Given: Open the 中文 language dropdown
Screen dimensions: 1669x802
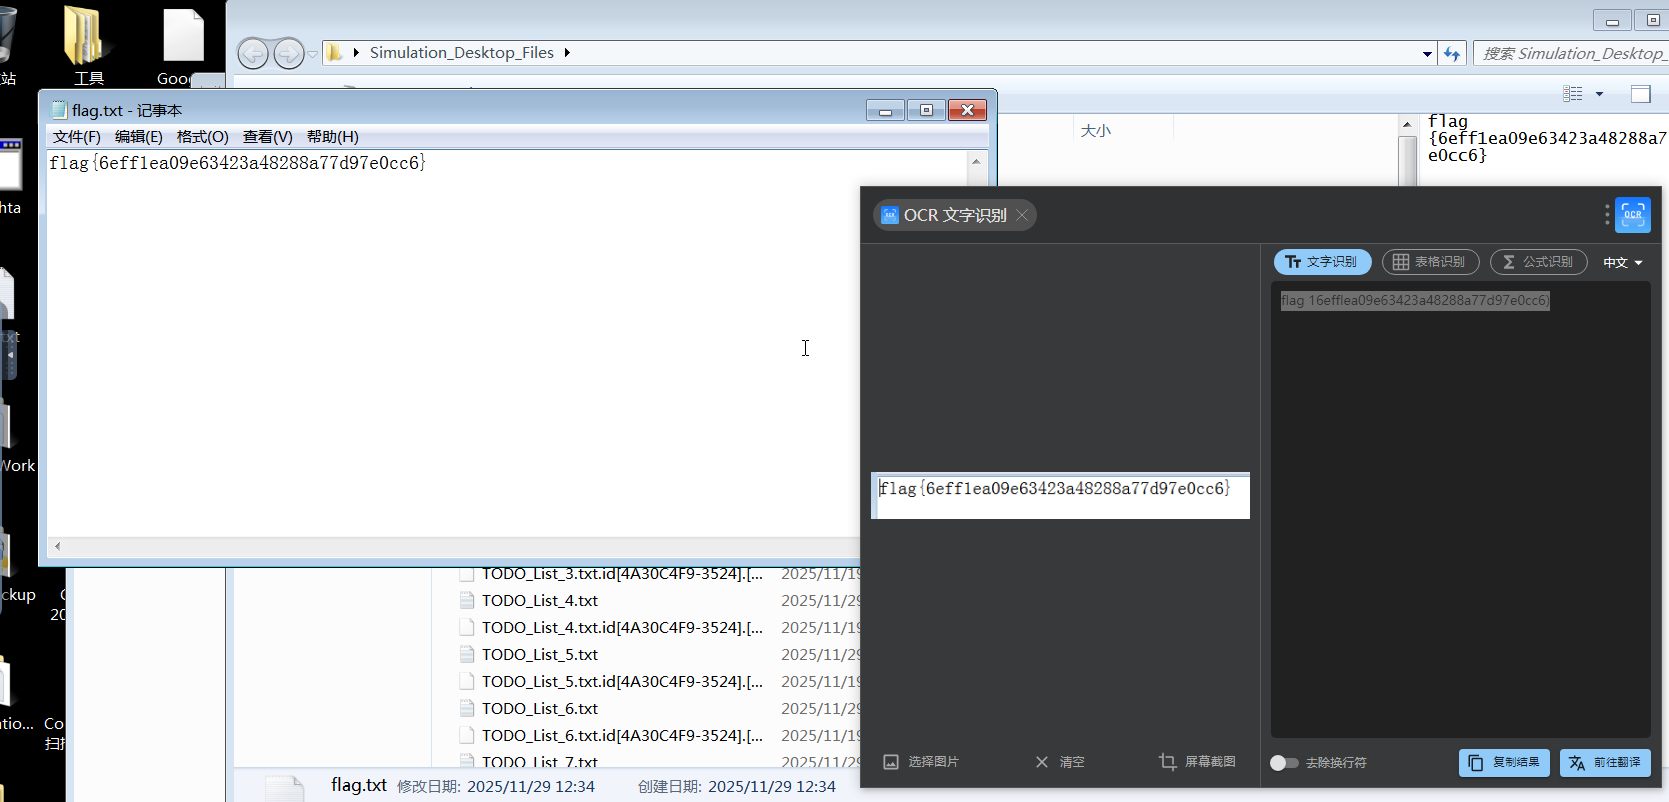Looking at the screenshot, I should [x=1622, y=263].
